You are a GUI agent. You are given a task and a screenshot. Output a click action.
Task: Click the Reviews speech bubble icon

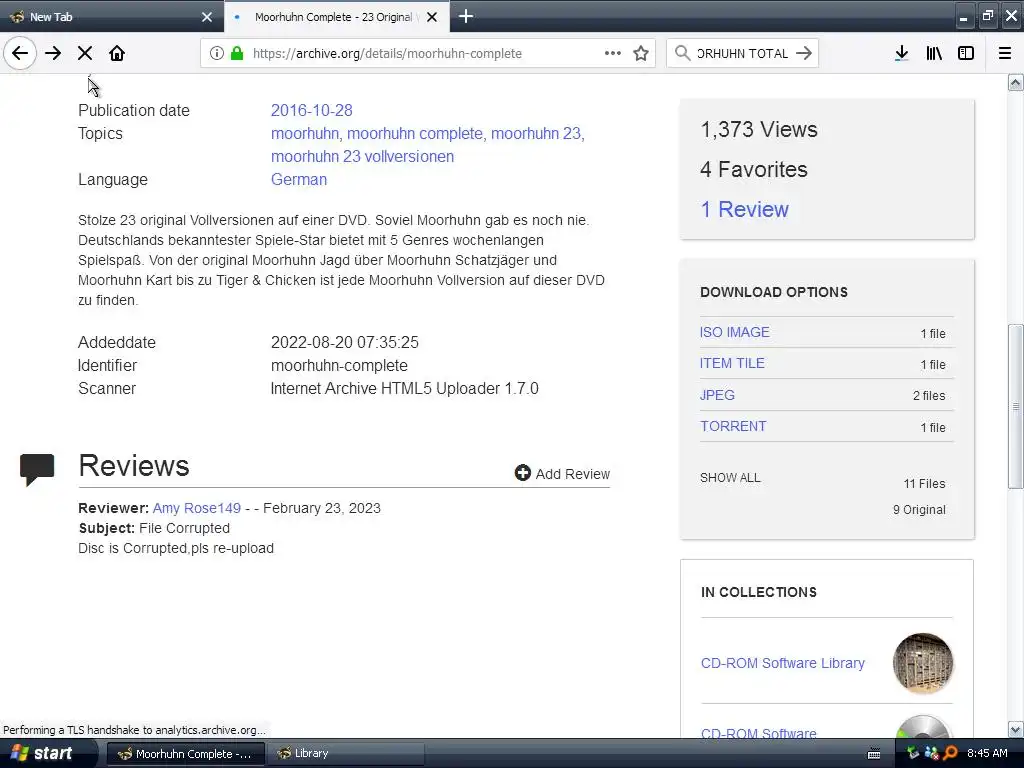click(37, 469)
